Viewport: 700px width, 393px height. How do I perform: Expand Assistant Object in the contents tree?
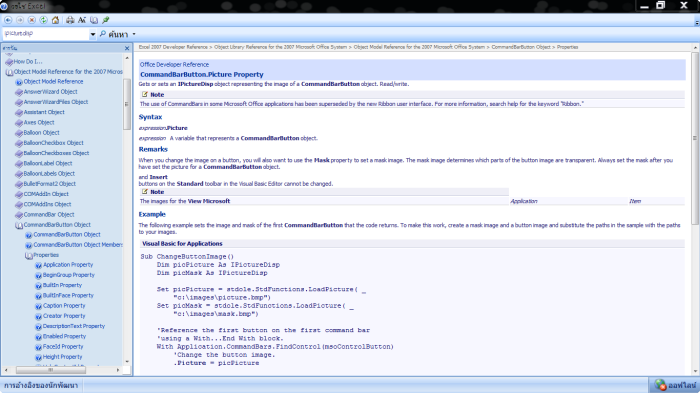click(x=44, y=113)
